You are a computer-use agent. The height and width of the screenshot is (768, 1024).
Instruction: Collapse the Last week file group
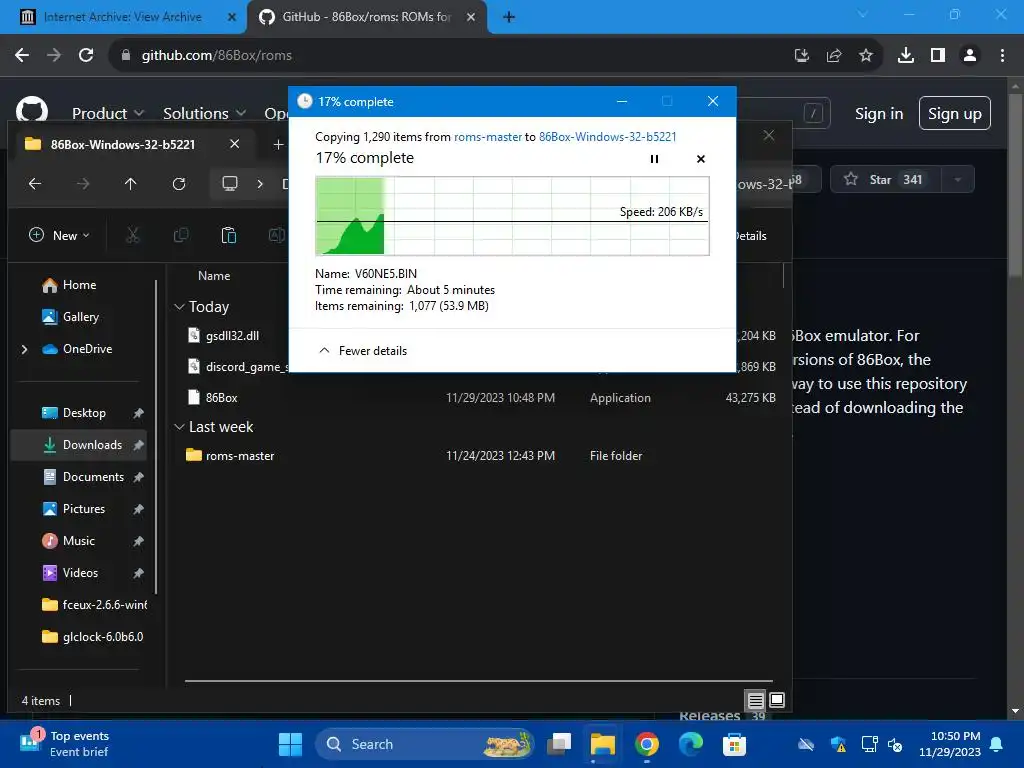(x=180, y=427)
